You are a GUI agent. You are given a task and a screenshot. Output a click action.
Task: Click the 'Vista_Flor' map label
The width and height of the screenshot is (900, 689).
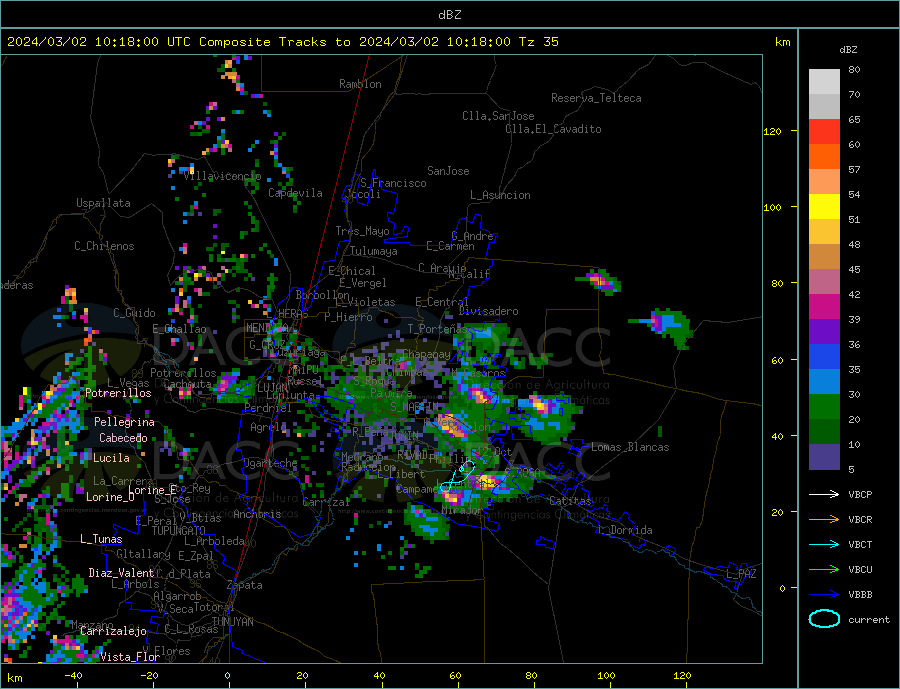point(130,657)
